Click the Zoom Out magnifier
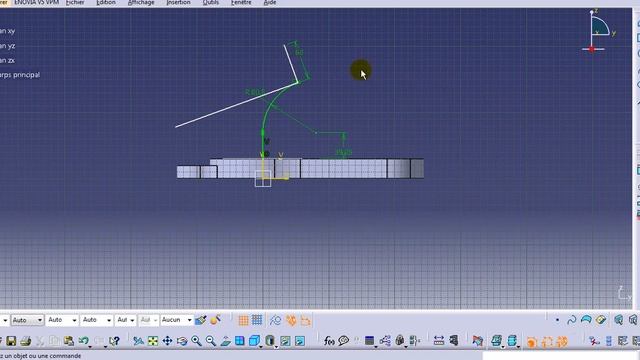Viewport: 640px width, 360px height. [211, 341]
